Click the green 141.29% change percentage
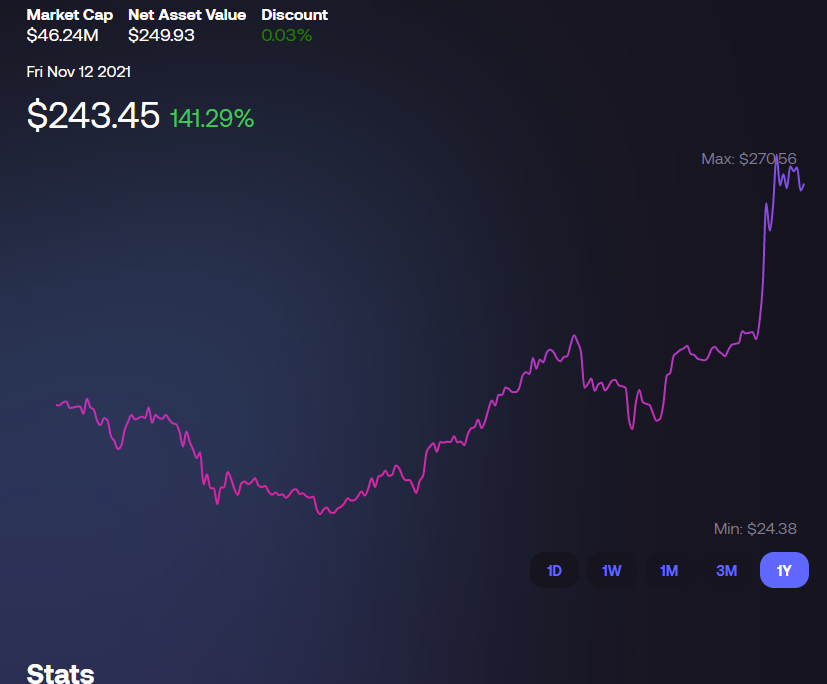Viewport: 827px width, 684px height. 212,119
